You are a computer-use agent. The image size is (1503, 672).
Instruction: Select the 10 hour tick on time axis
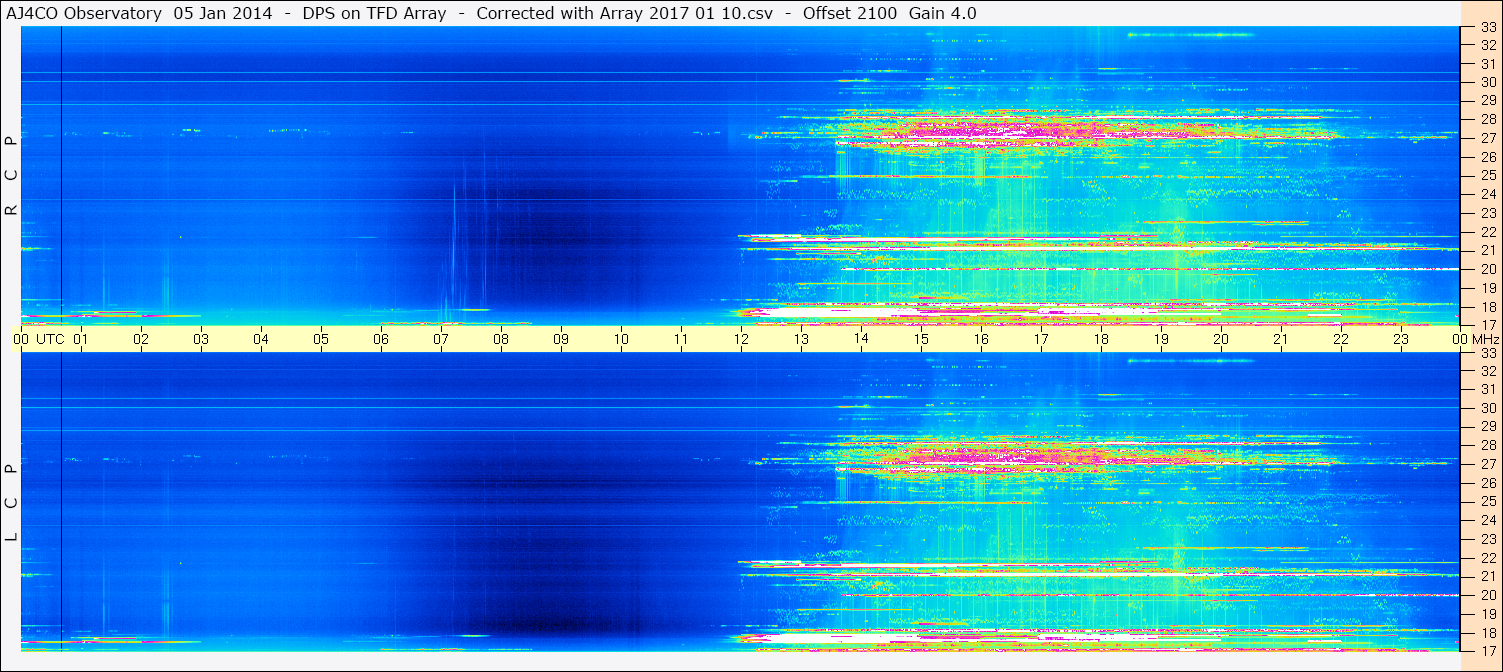[x=621, y=339]
